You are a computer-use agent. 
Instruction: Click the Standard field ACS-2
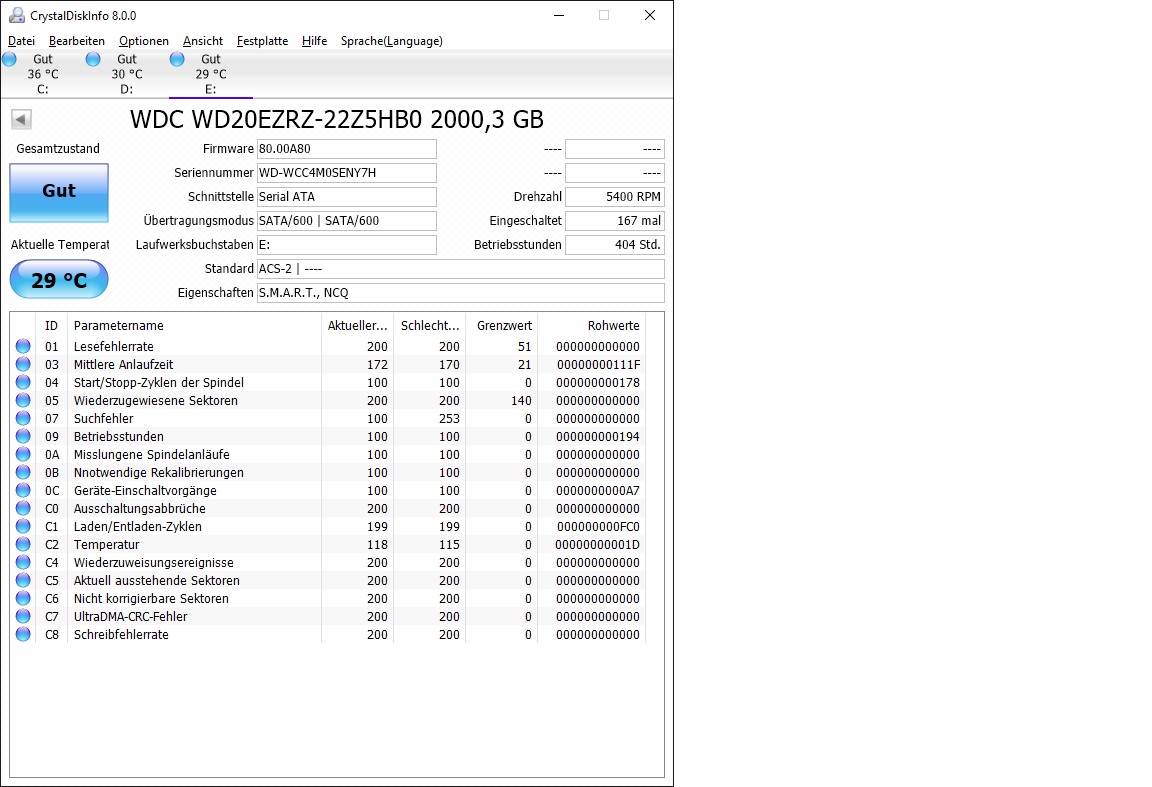461,269
